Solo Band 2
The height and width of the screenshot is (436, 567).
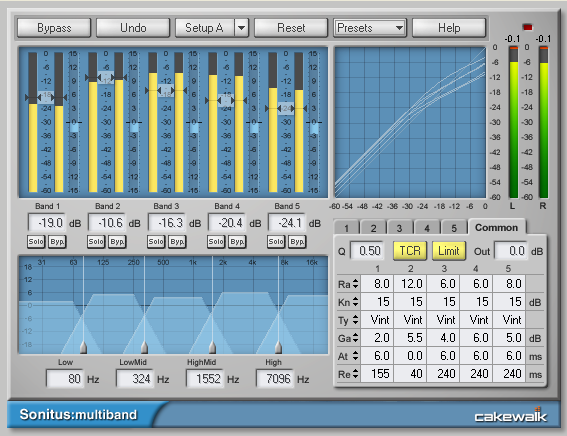tap(96, 241)
